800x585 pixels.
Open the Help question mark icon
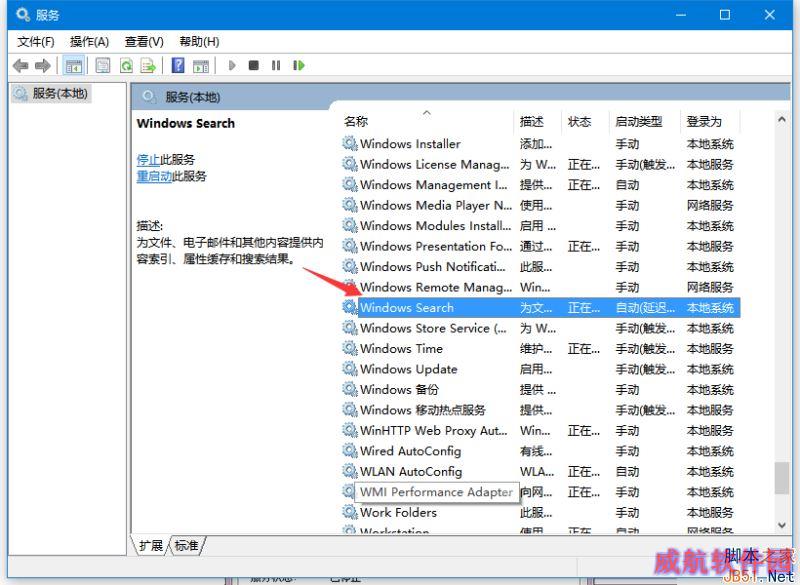point(178,65)
